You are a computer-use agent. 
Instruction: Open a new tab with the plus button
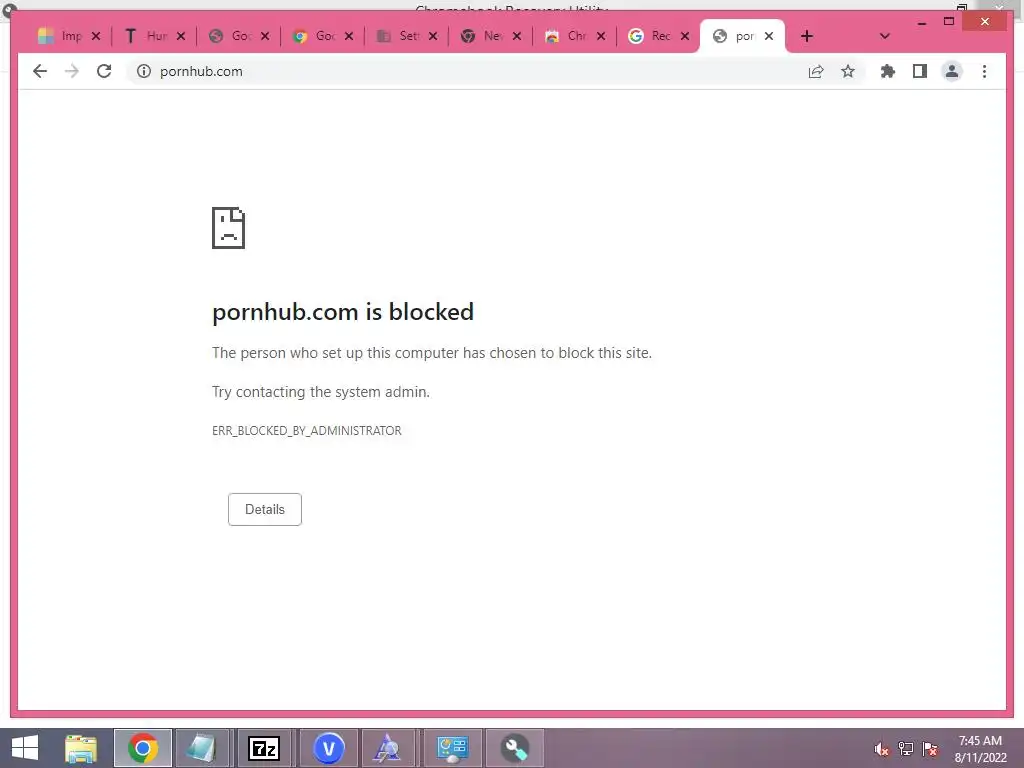pos(807,36)
